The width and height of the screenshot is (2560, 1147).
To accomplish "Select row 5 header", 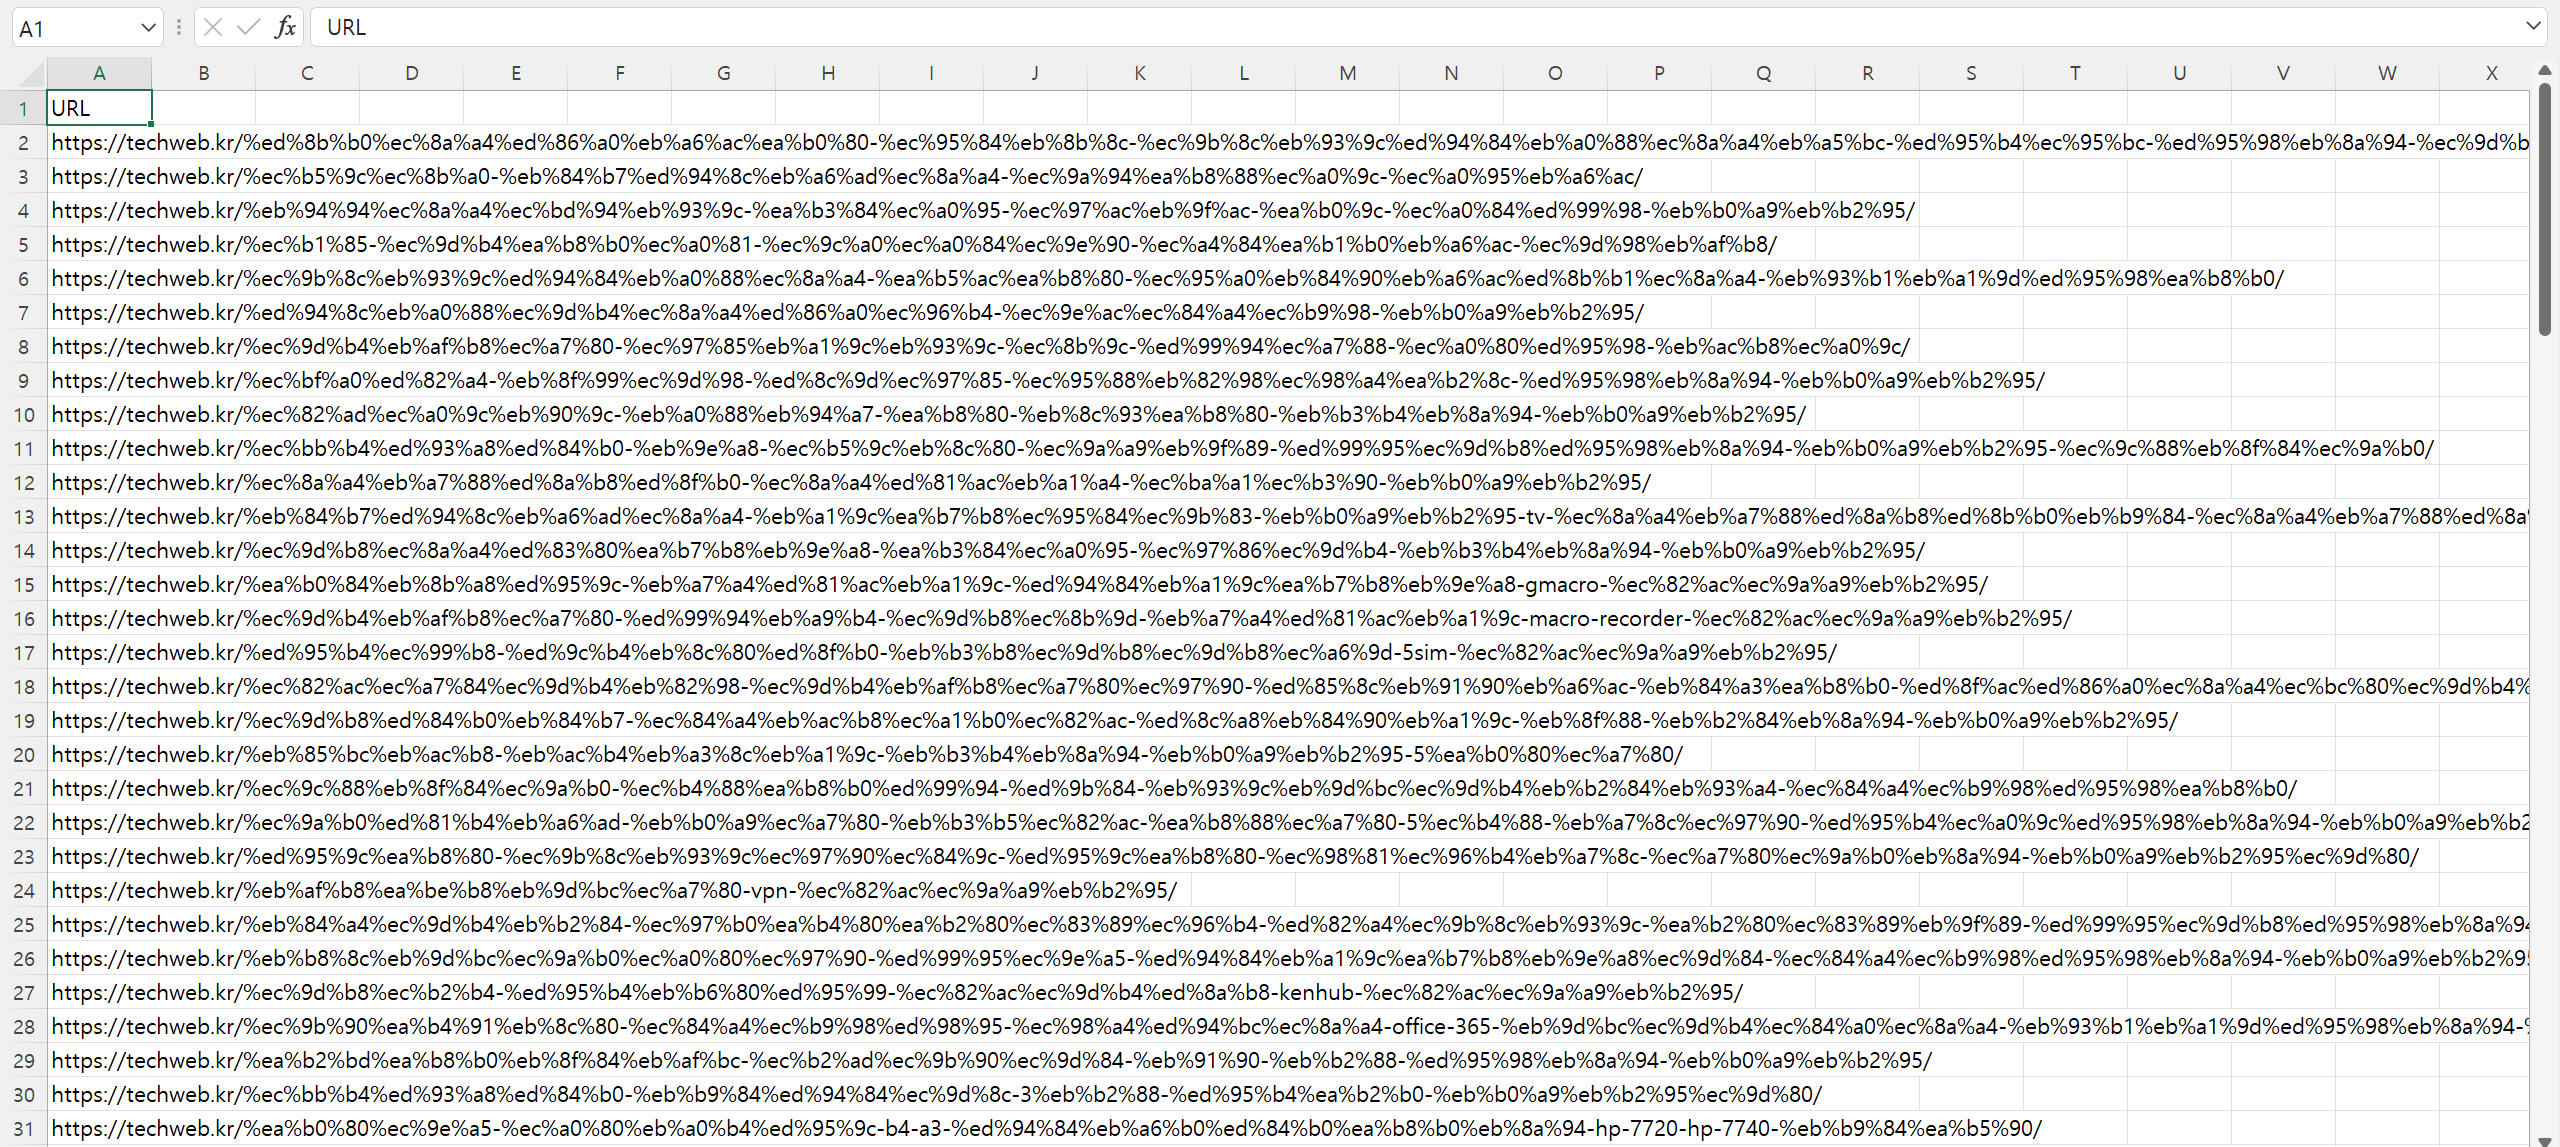I will click(23, 244).
